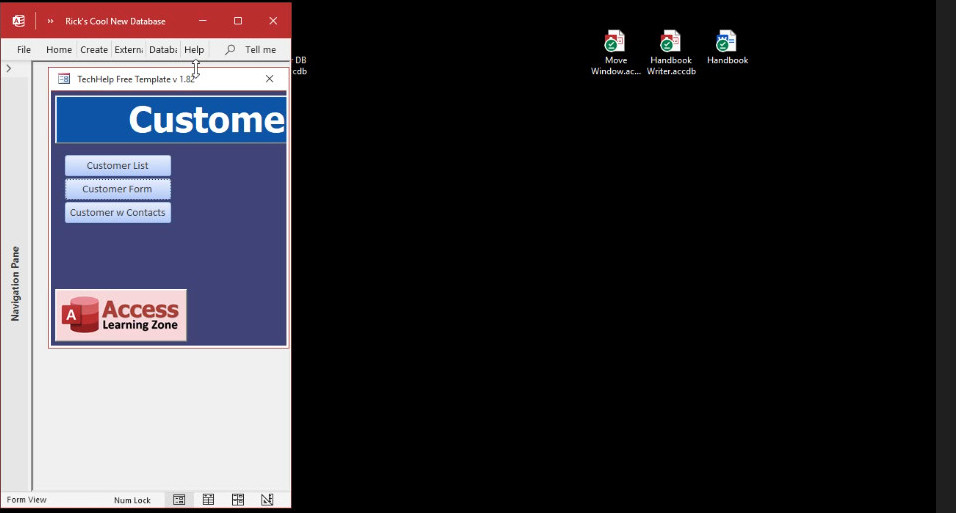Open the Help ribbon tab
Viewport: 956px width, 513px height.
(194, 50)
